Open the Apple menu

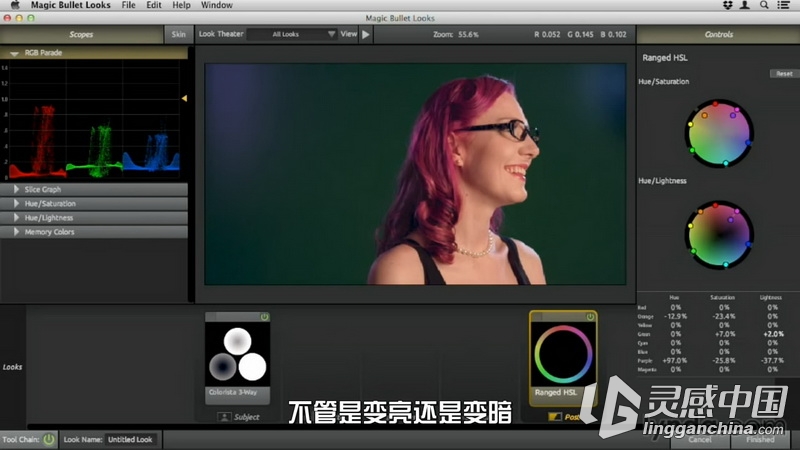pyautogui.click(x=15, y=5)
